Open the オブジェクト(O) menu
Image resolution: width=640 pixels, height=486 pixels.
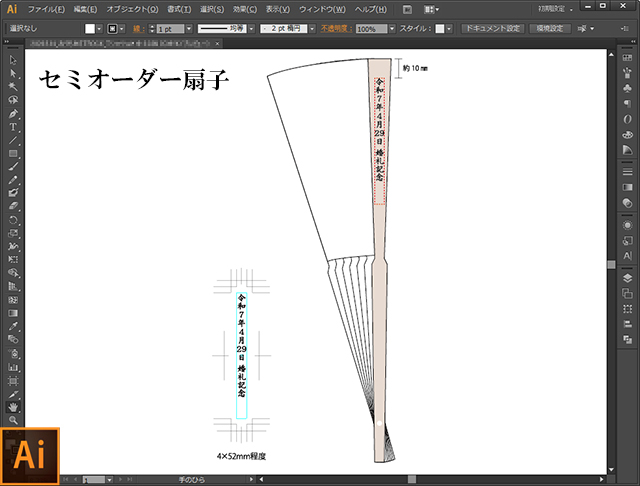coord(132,9)
